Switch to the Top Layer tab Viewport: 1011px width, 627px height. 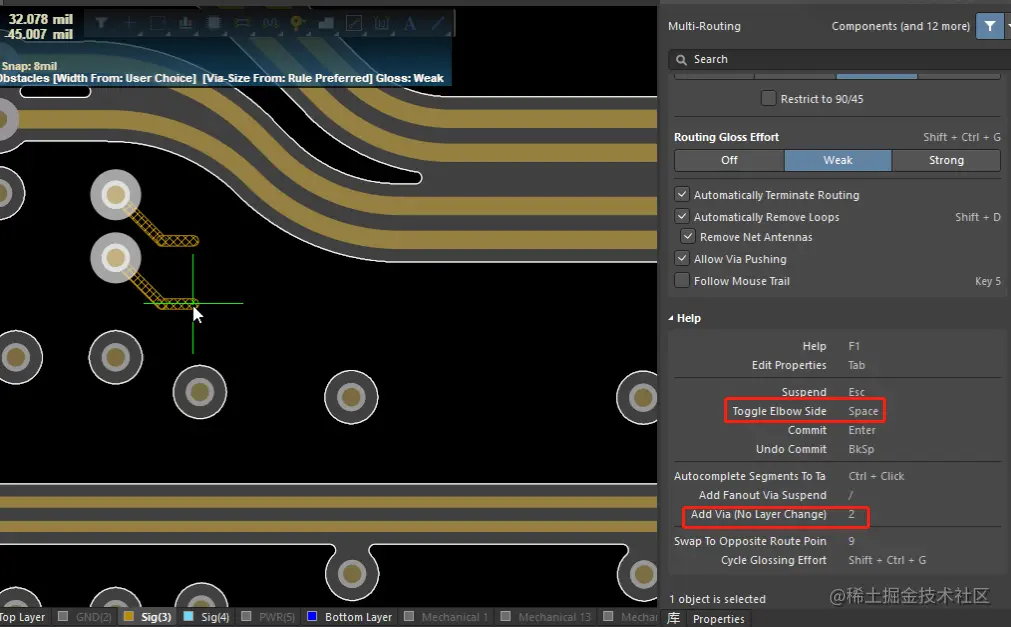[x=23, y=617]
